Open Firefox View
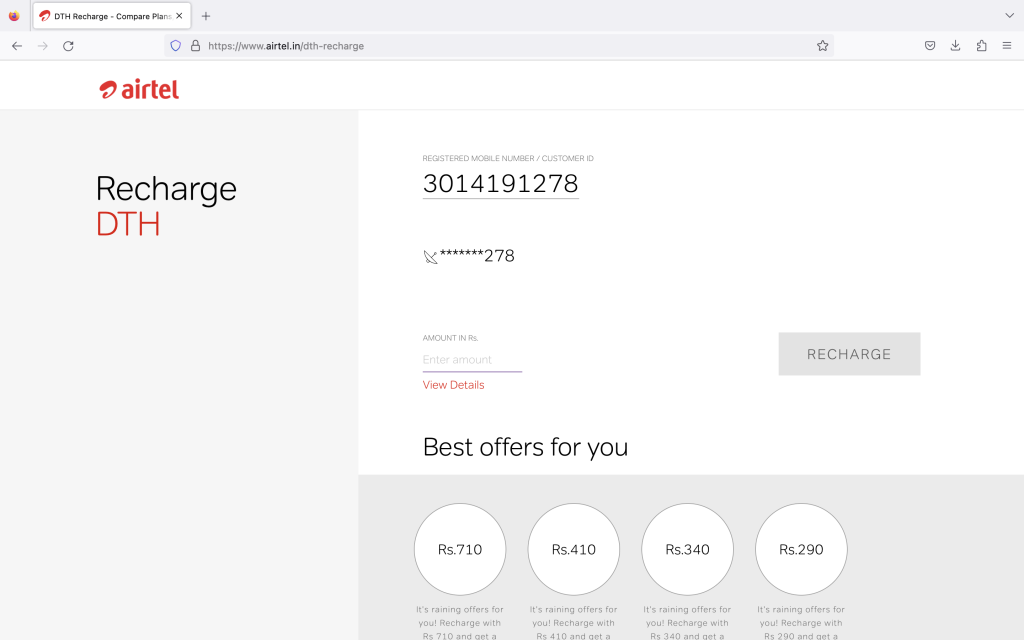Image resolution: width=1024 pixels, height=640 pixels. [x=14, y=16]
